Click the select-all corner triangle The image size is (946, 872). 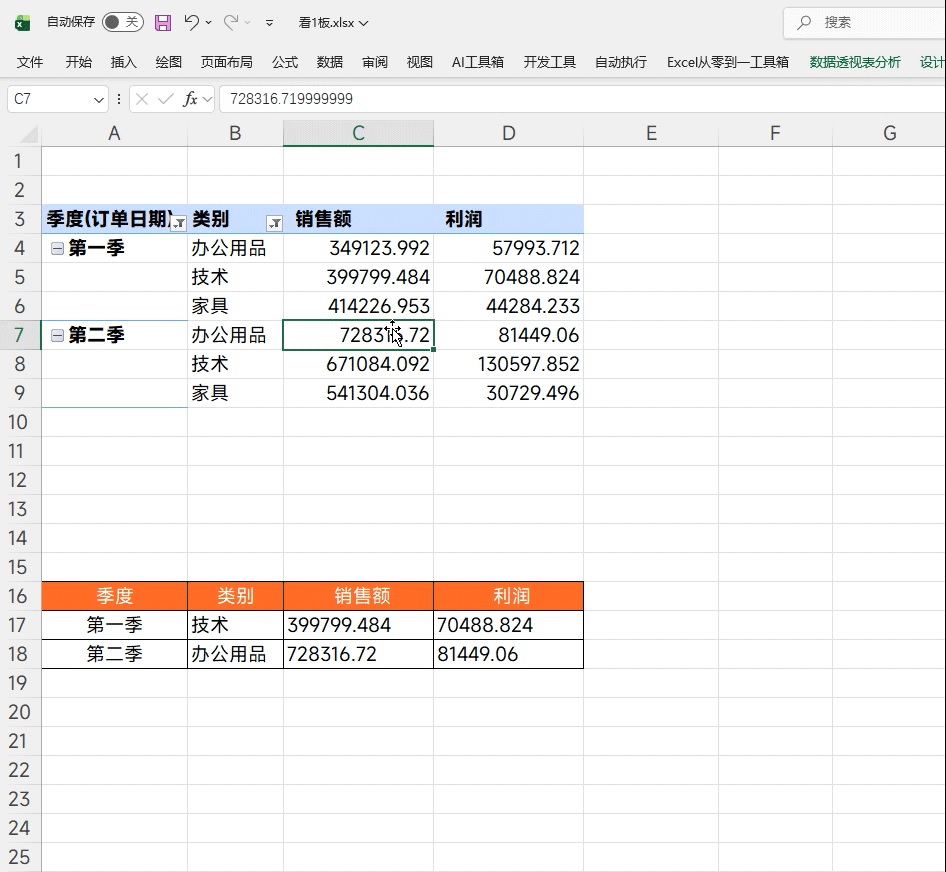[x=28, y=134]
